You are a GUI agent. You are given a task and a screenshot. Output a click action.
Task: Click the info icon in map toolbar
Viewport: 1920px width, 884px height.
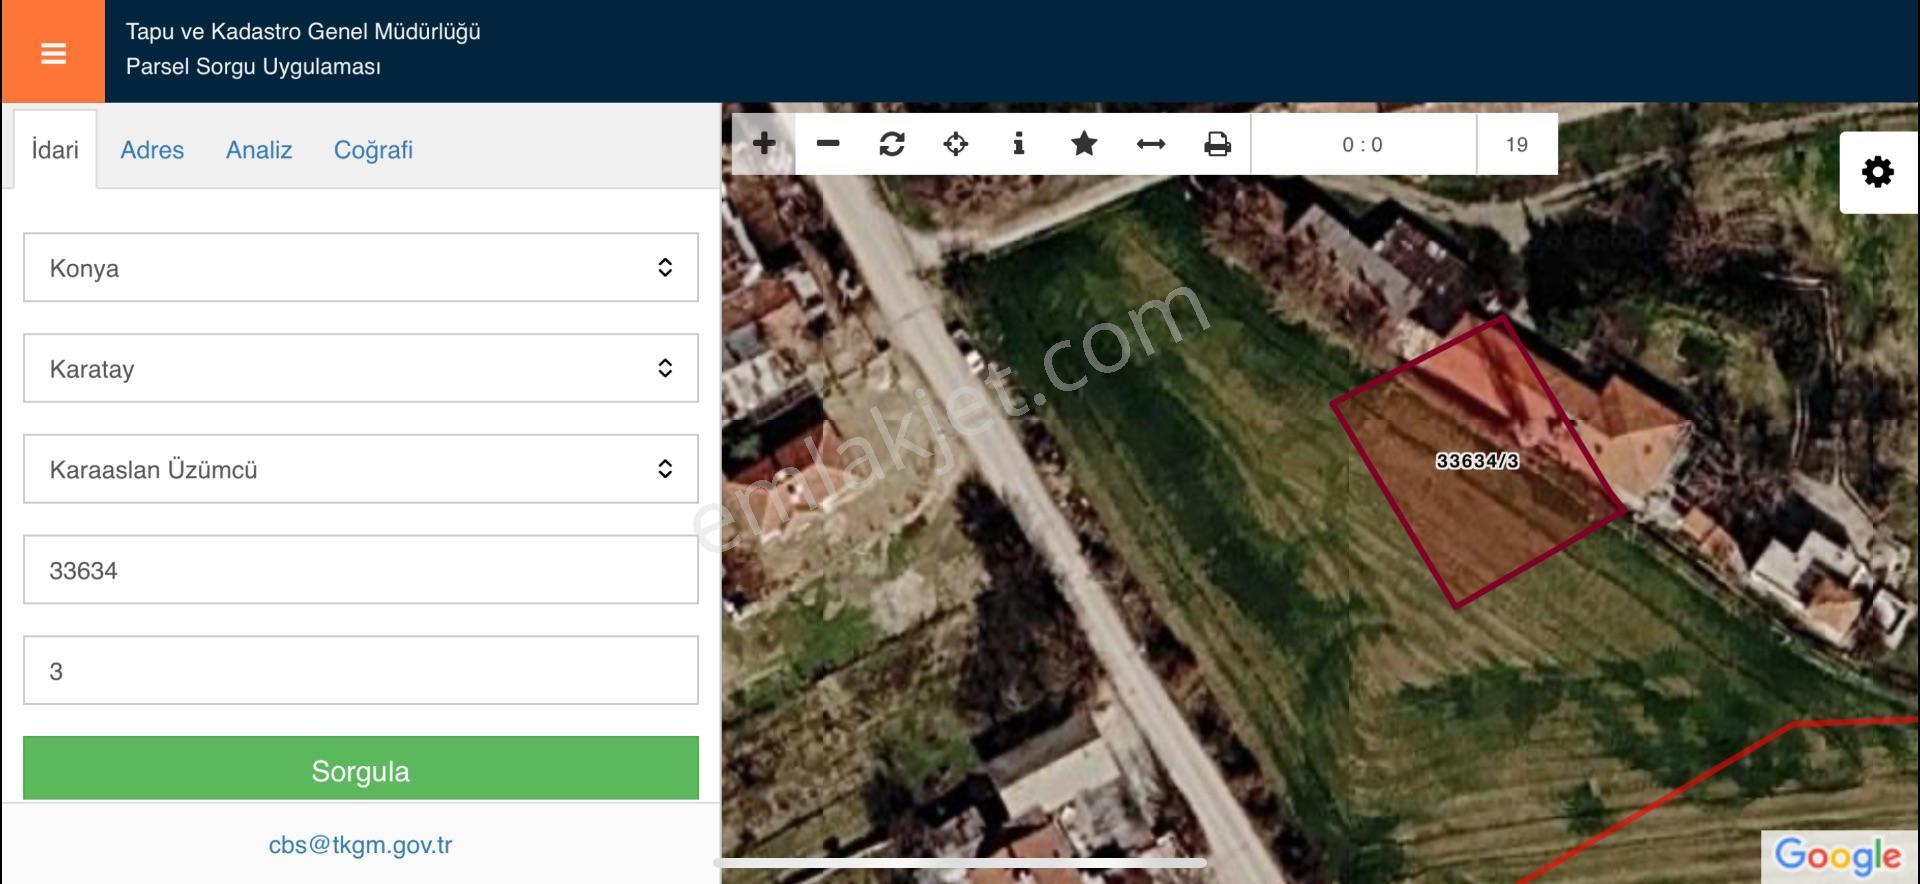pos(1019,144)
